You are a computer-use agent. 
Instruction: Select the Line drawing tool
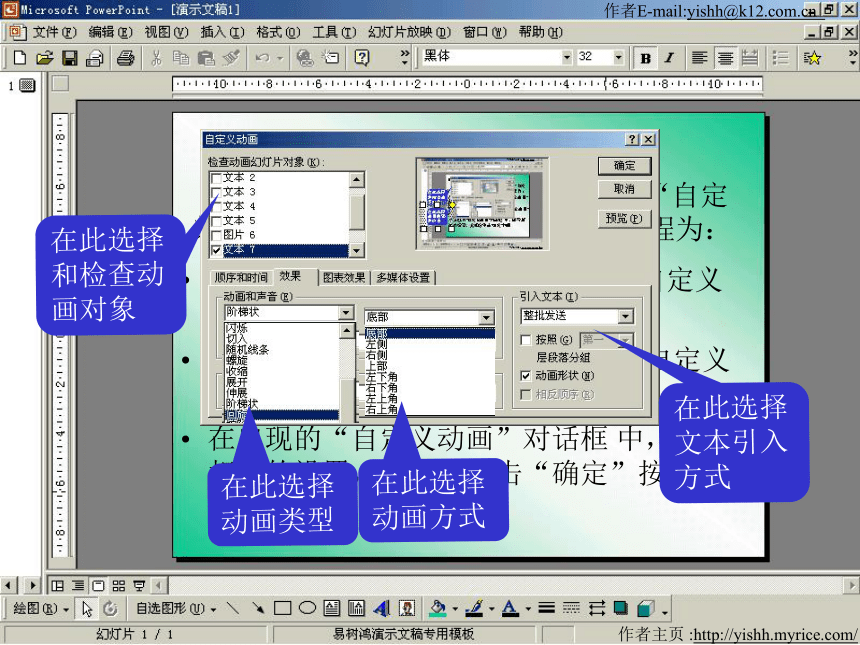pyautogui.click(x=233, y=608)
